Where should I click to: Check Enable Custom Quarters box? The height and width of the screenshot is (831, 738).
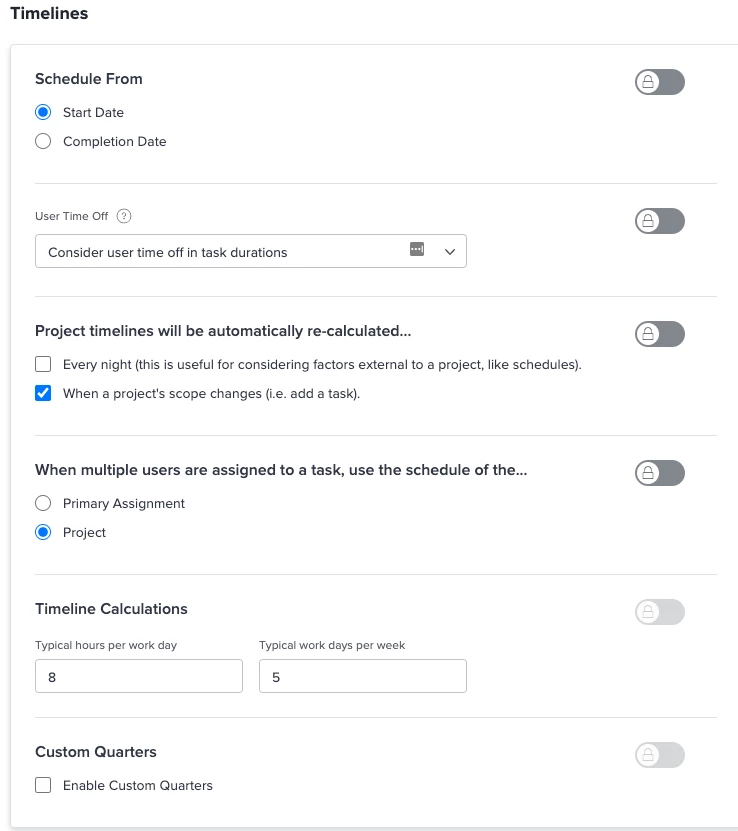43,785
